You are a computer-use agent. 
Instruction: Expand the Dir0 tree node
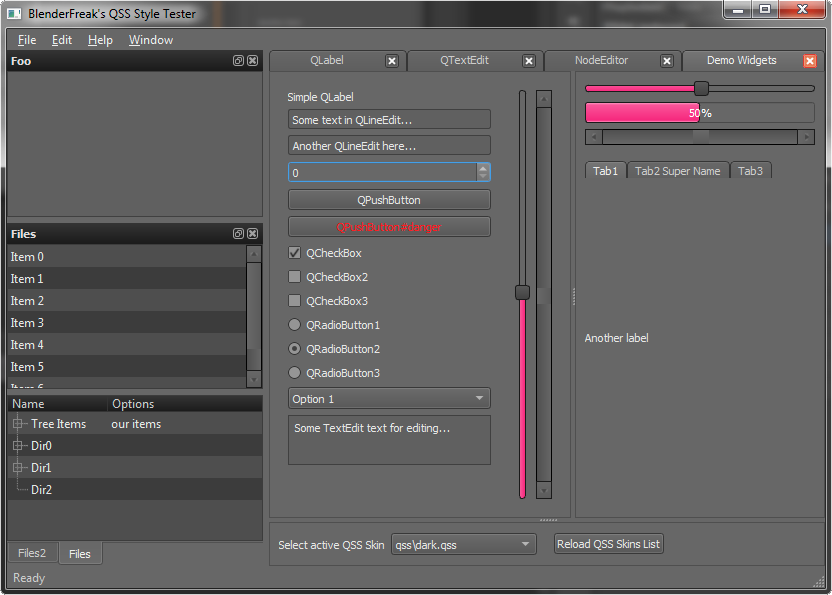click(18, 445)
